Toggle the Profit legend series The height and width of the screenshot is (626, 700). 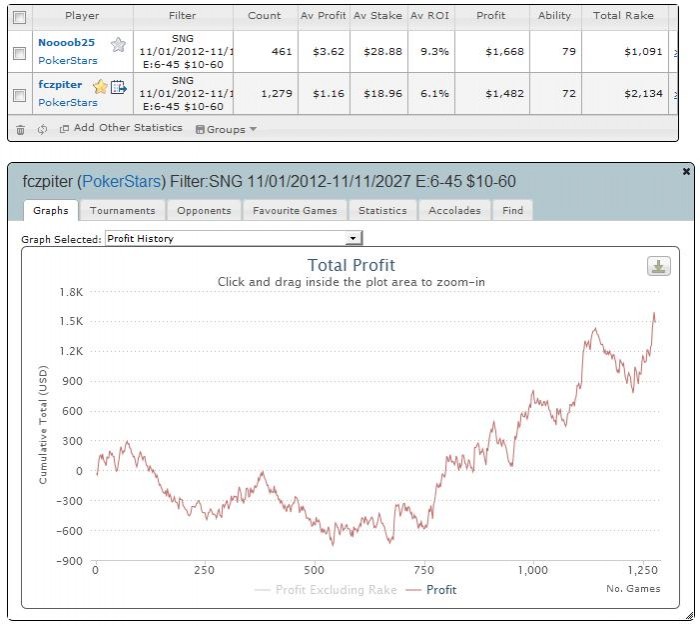tap(431, 590)
